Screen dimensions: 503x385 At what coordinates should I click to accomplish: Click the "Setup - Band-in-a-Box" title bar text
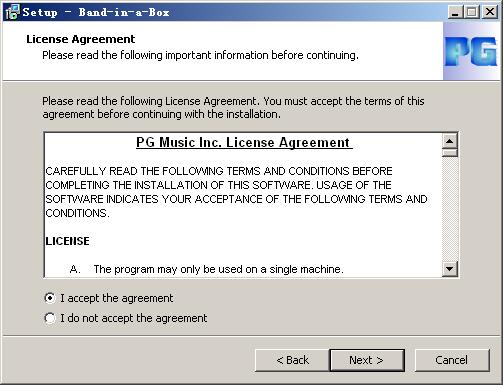96,12
